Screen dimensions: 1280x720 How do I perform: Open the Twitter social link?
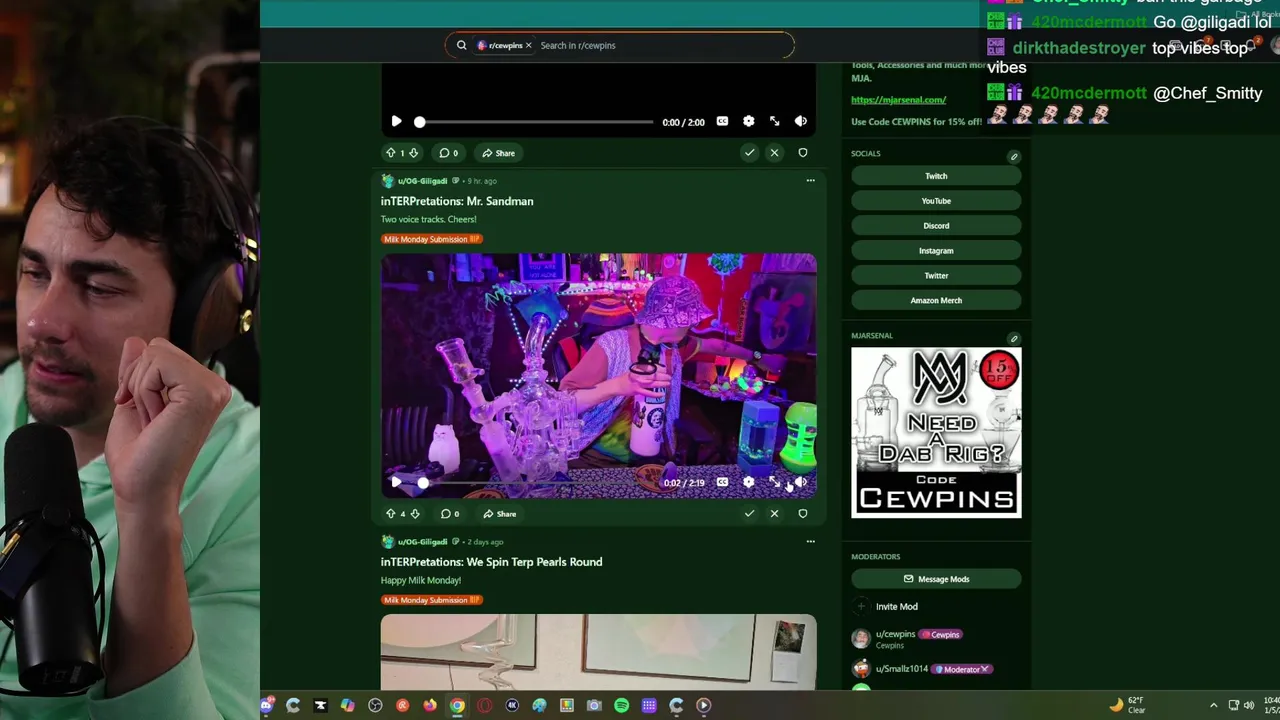[x=936, y=276]
